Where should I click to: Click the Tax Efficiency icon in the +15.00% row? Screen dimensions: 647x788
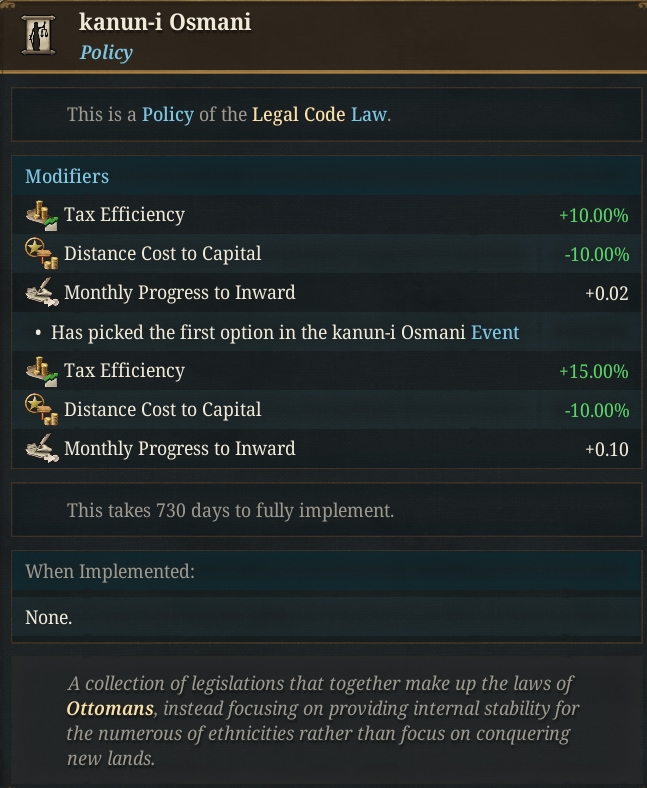(42, 371)
